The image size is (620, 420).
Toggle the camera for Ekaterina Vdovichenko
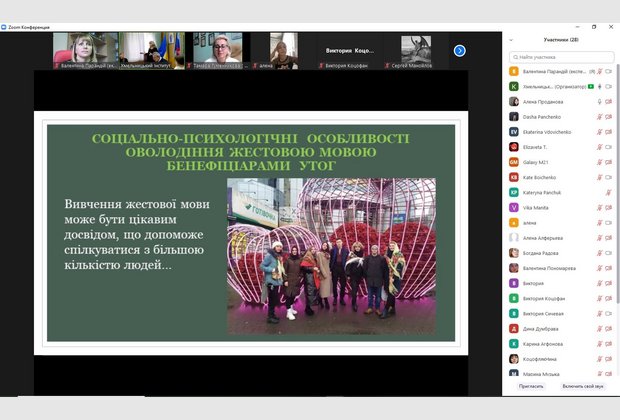(608, 132)
